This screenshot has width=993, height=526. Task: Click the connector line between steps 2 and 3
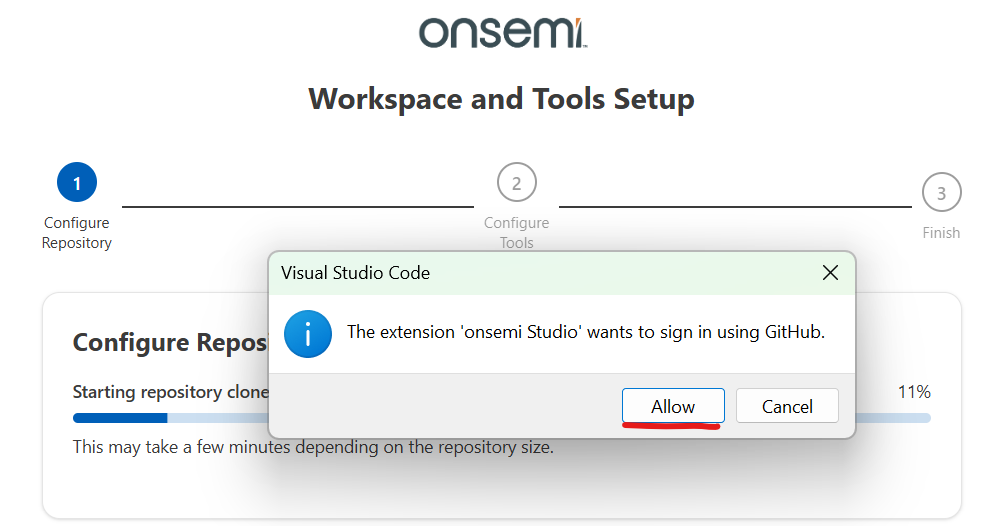click(x=735, y=206)
